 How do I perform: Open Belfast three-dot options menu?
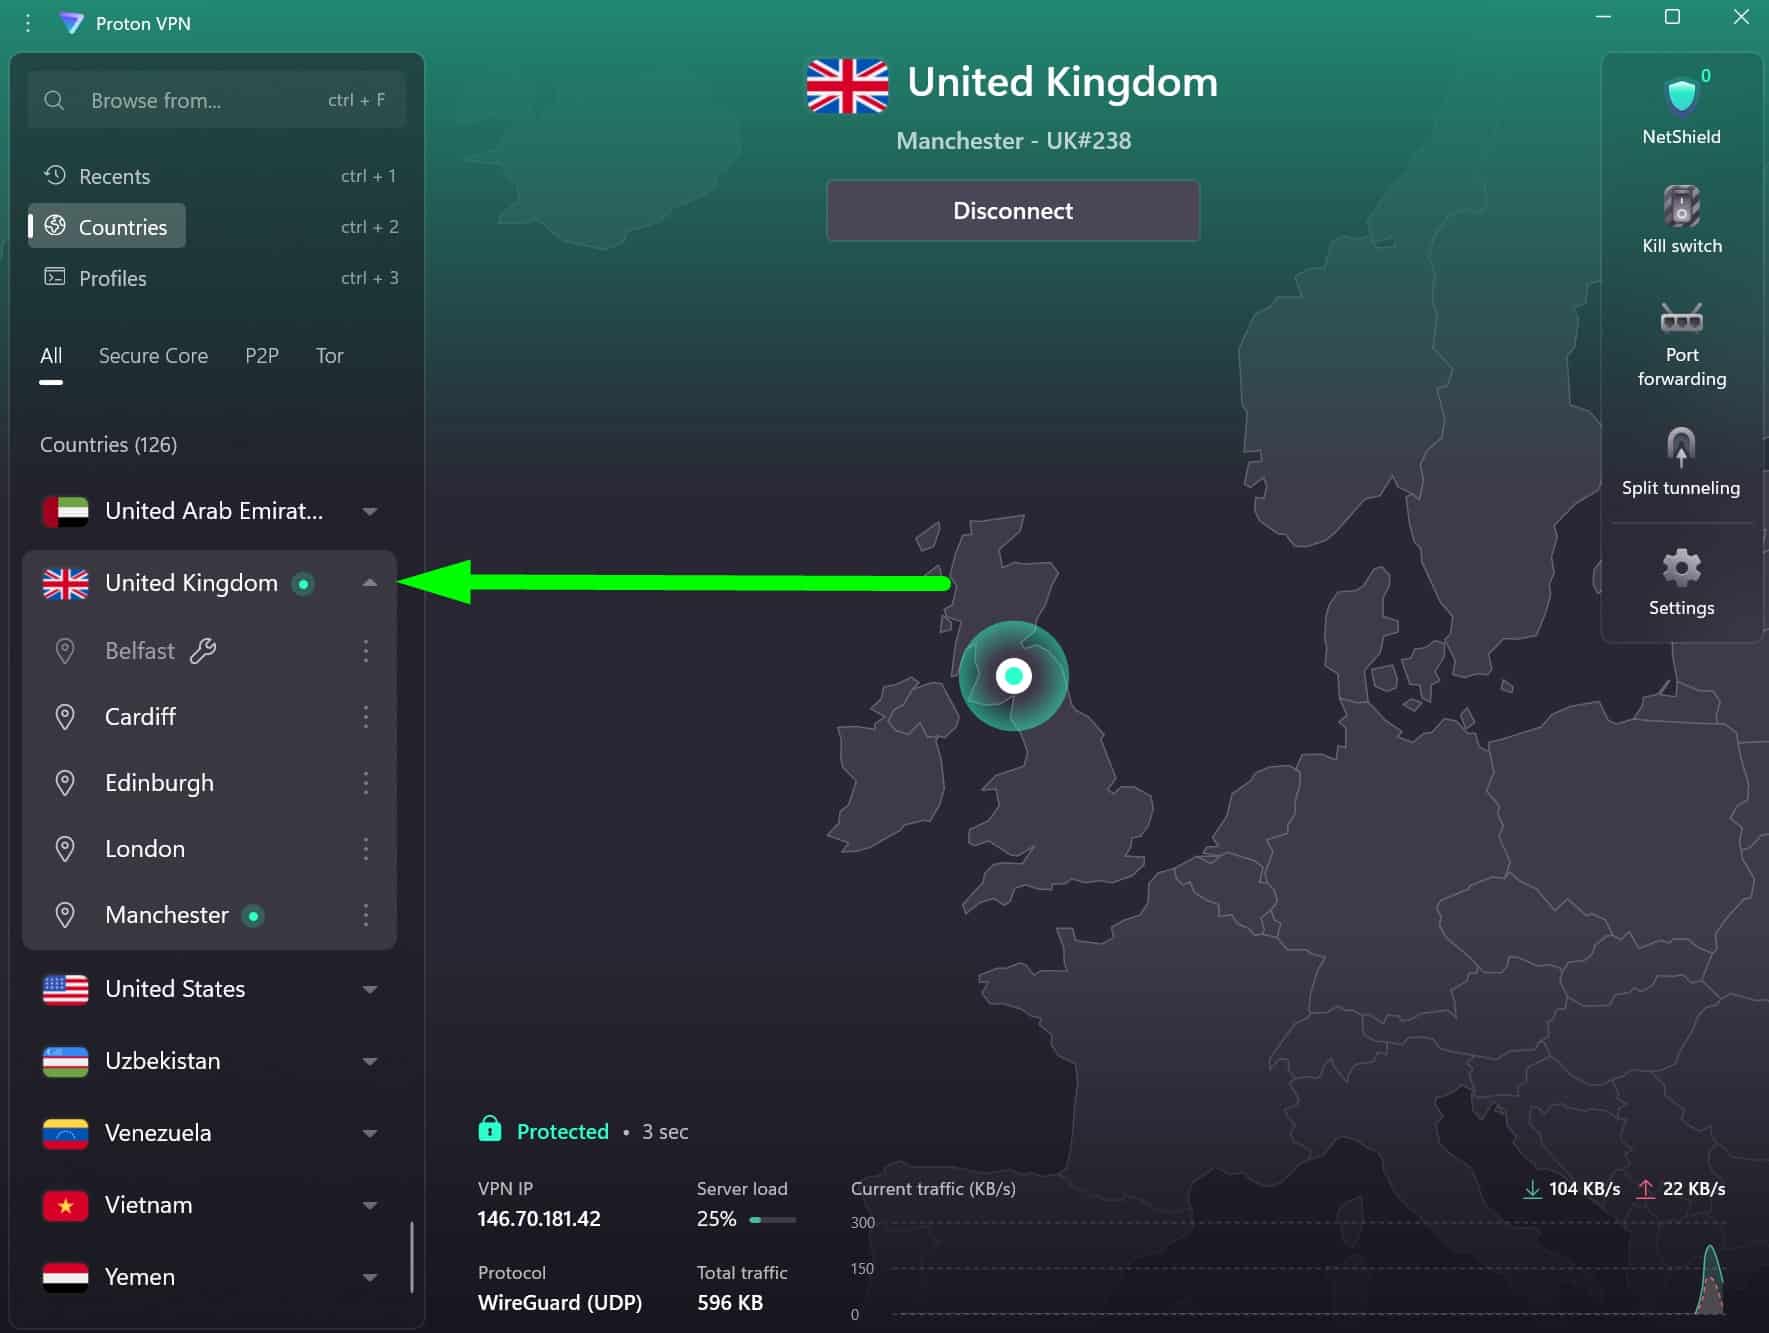[366, 651]
